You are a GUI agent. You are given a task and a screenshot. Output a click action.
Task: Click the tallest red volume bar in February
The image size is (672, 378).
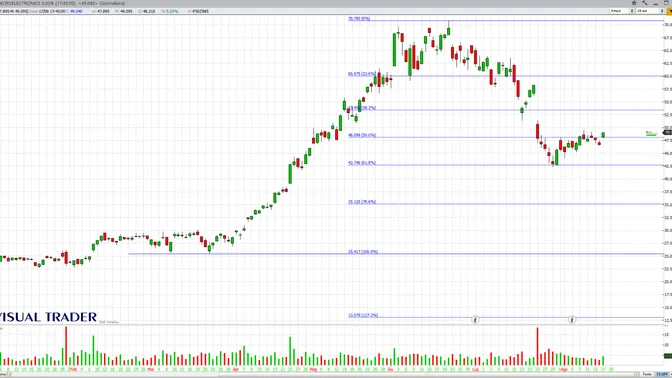(x=66, y=346)
